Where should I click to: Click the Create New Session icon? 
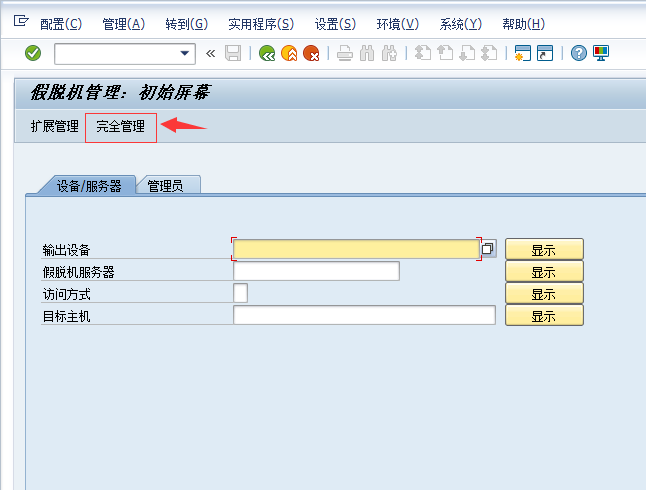522,54
